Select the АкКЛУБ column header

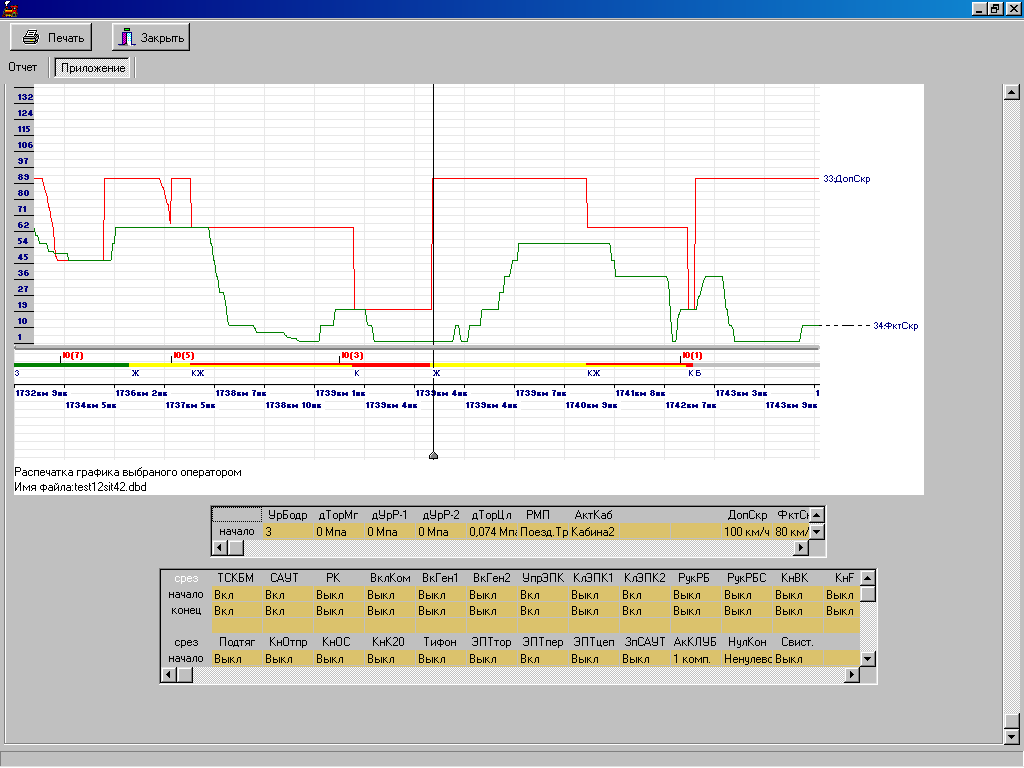(695, 642)
